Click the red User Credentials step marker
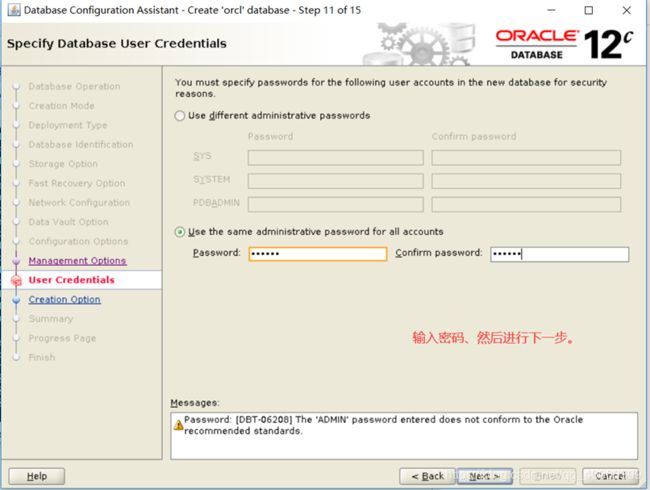Screen dimensions: 650x490 (16, 281)
